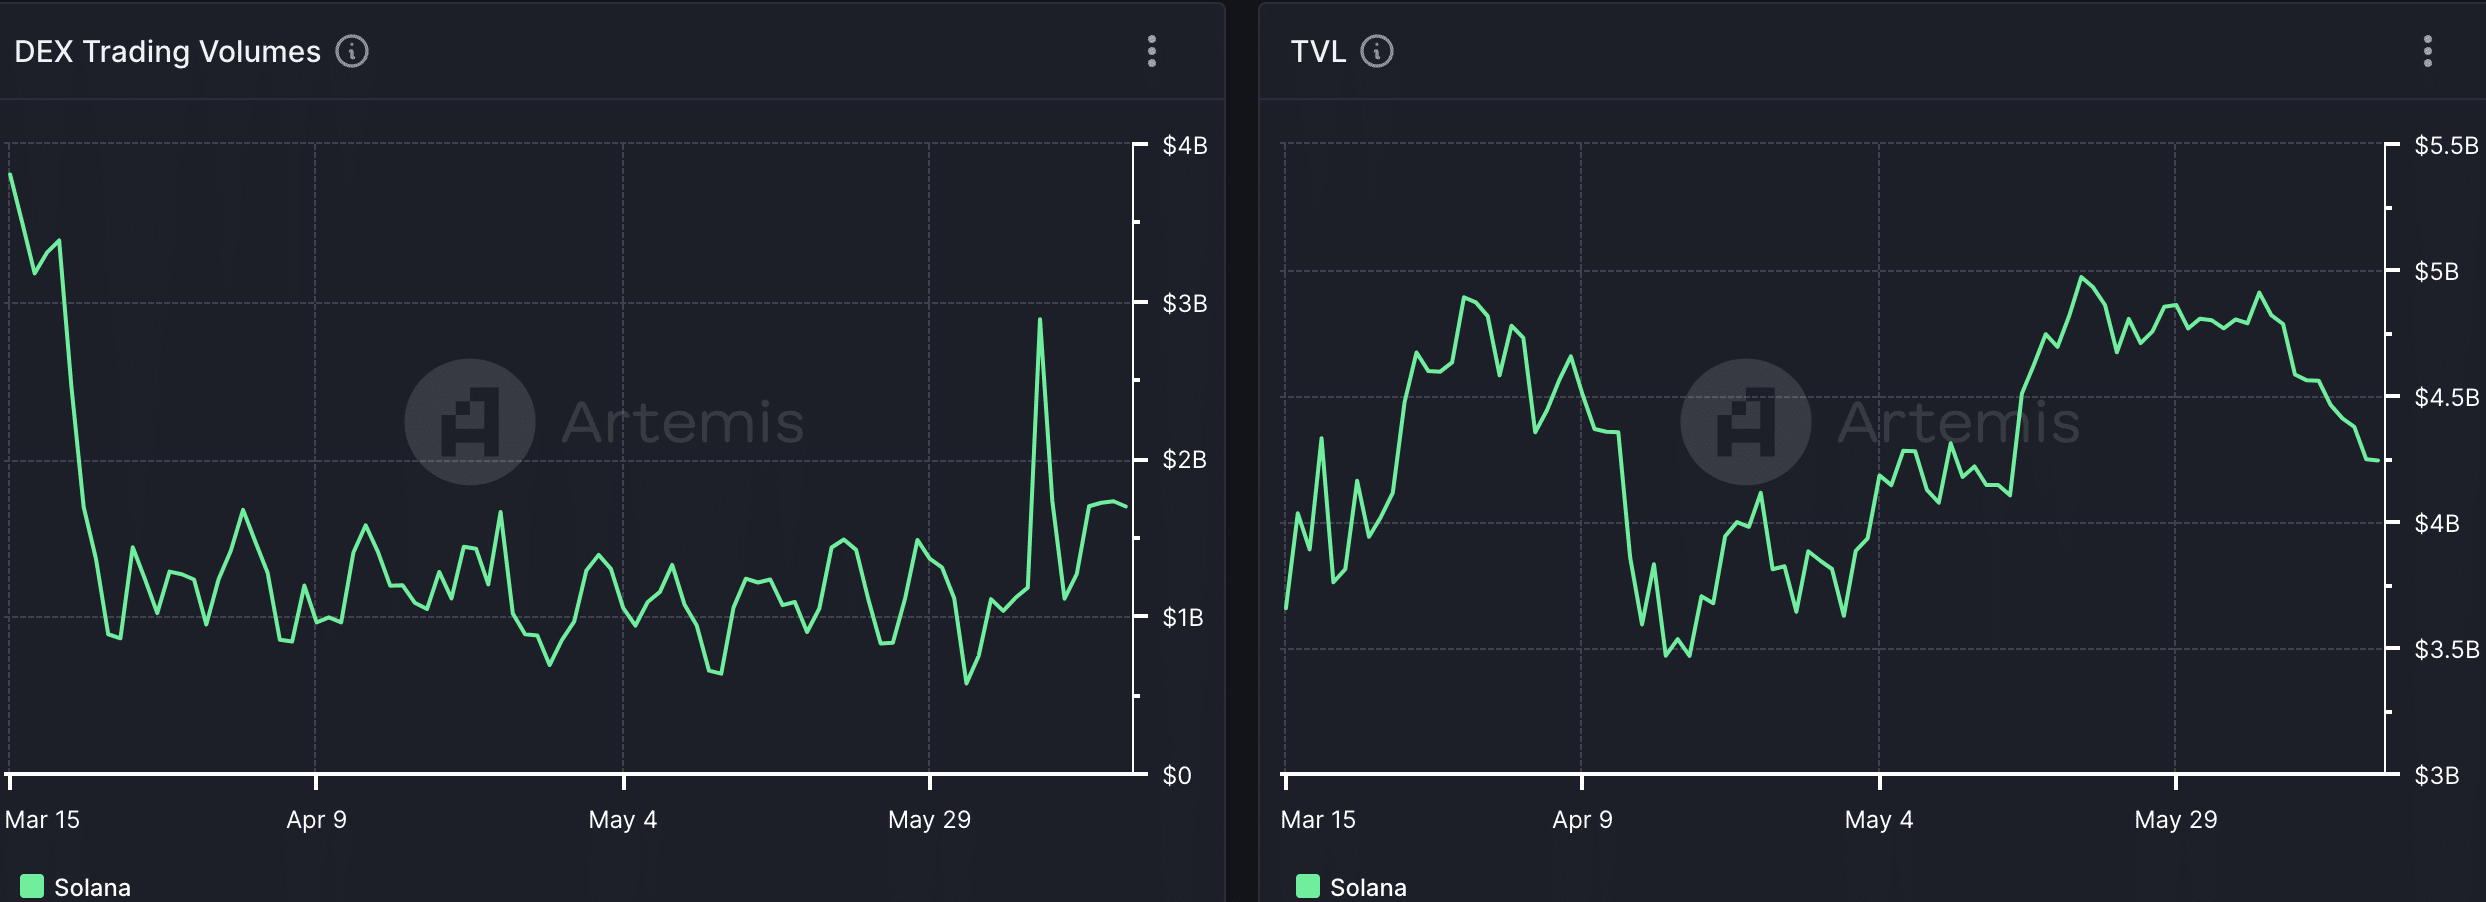Click the green Solana swatch under DEX chart
This screenshot has height=902, width=2486.
tap(32, 886)
